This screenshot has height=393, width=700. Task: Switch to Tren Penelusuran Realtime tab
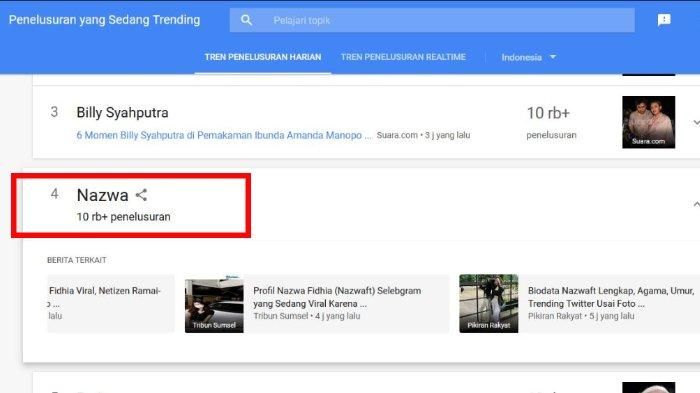pos(403,57)
